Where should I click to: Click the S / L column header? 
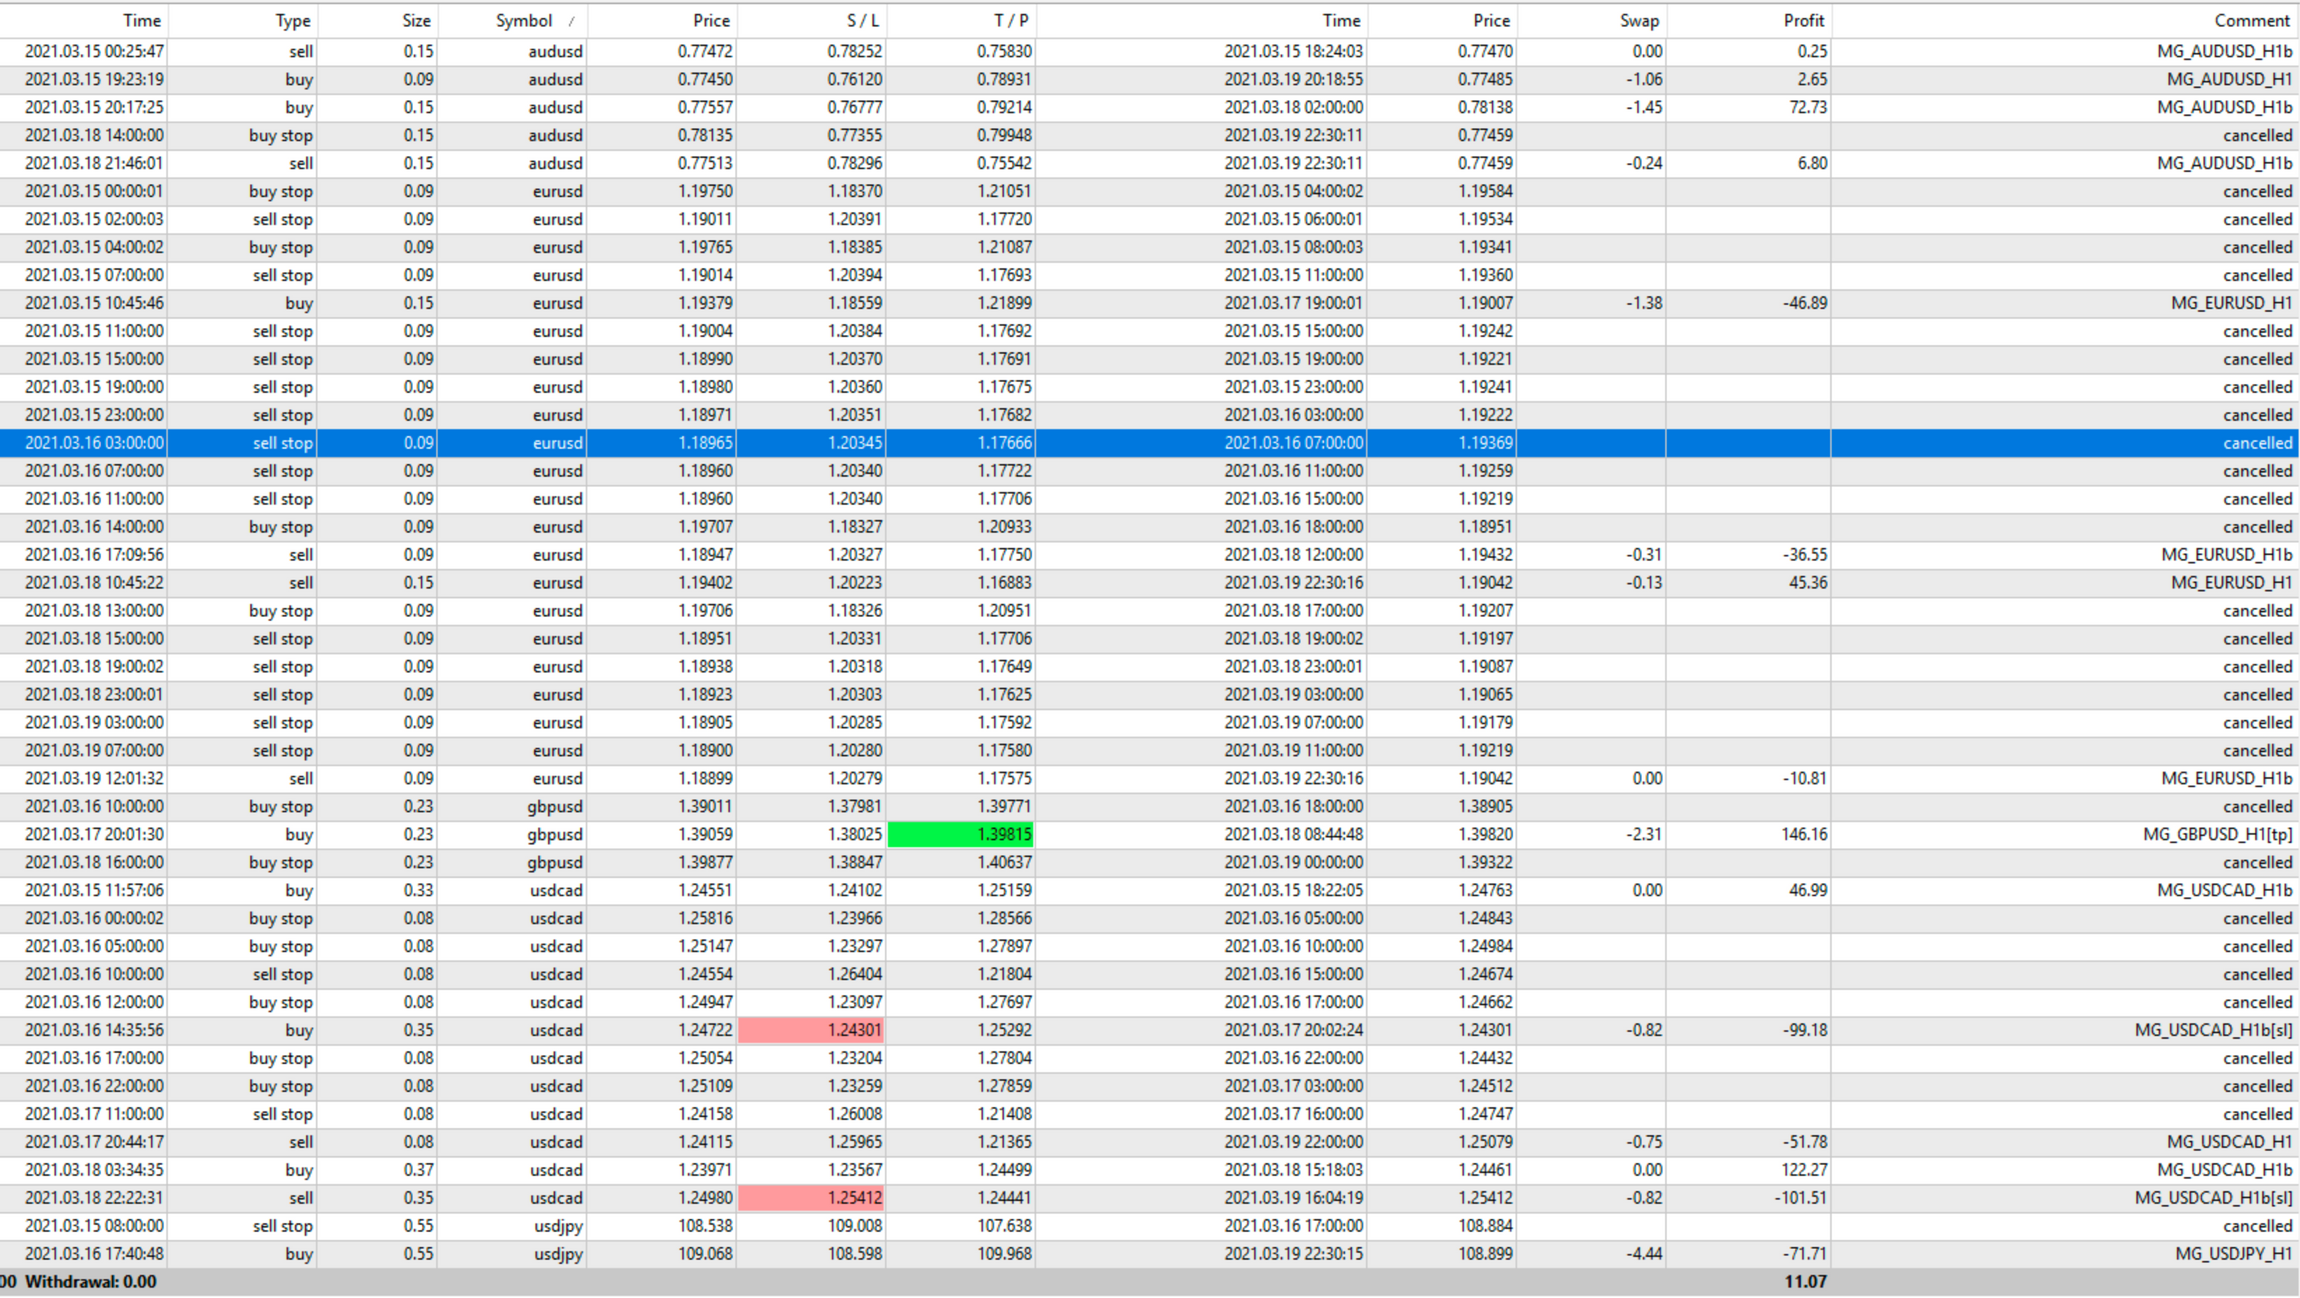862,21
